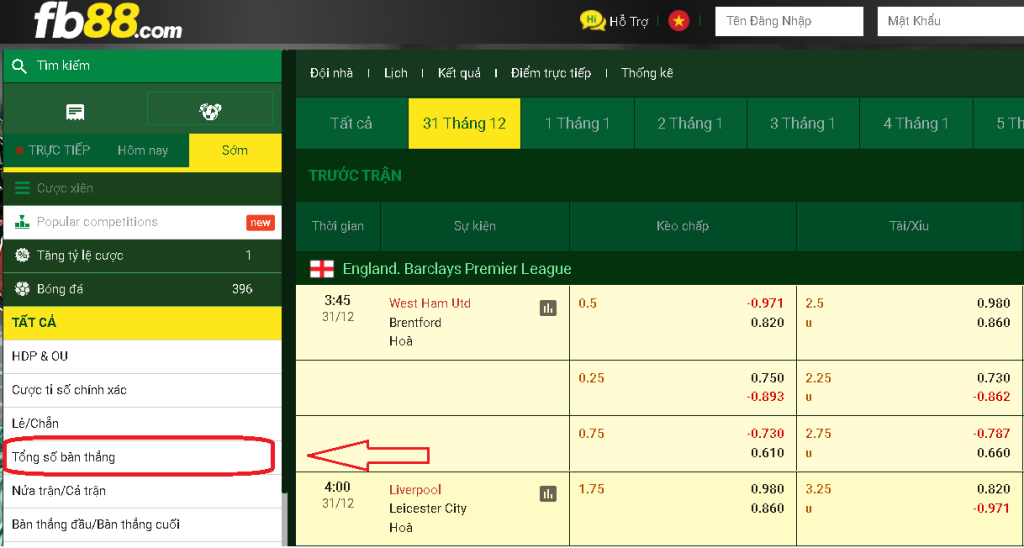Viewport: 1024px width, 548px height.
Task: Open the Lịch schedule link
Action: click(x=396, y=73)
